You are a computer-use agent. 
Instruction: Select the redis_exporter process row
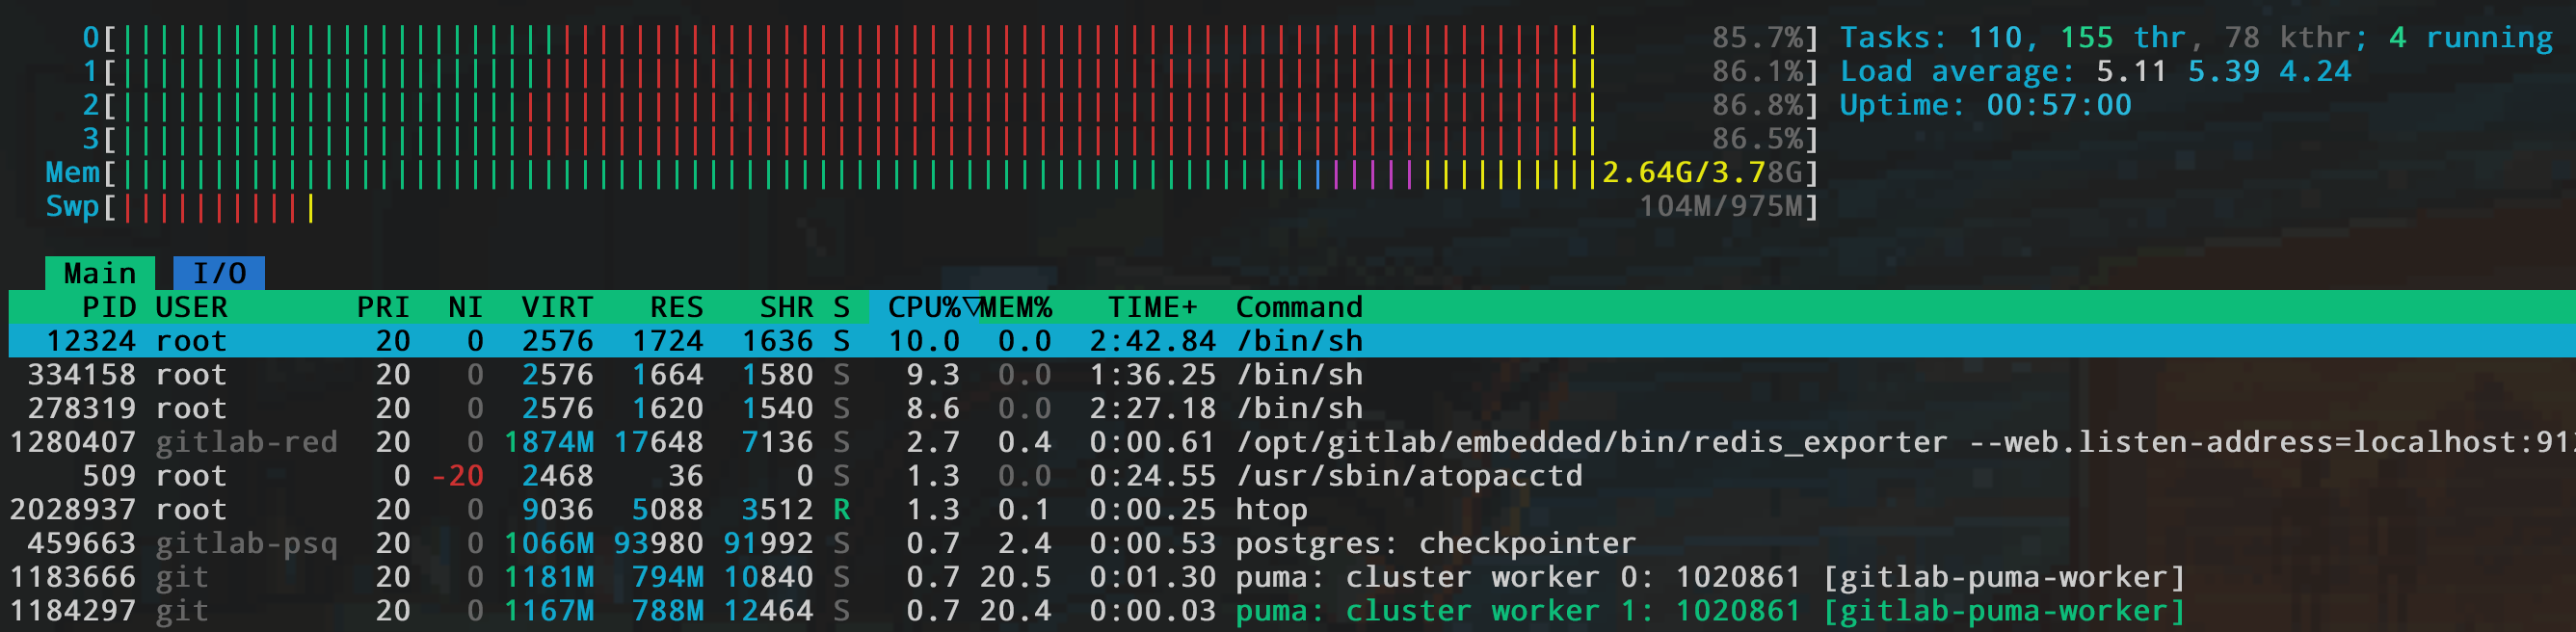point(1590,442)
